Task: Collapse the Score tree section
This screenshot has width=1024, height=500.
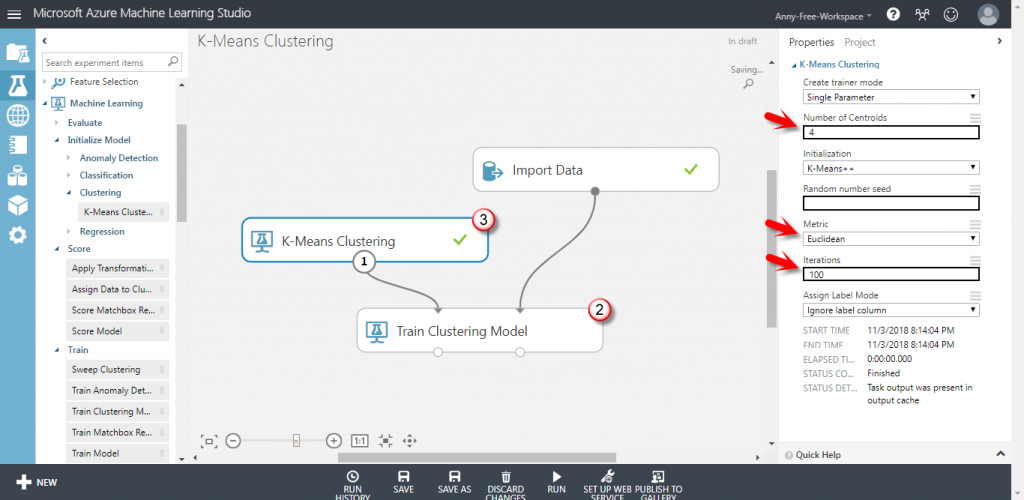Action: click(57, 249)
